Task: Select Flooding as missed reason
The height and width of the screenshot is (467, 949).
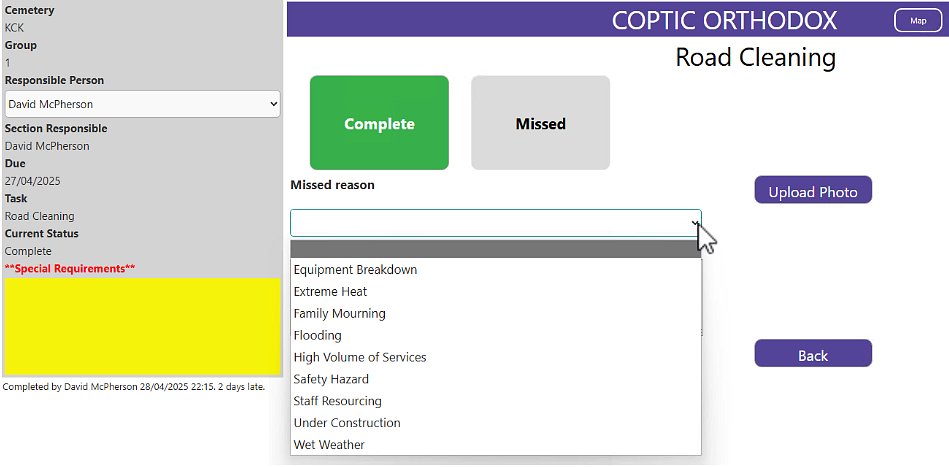Action: (318, 336)
